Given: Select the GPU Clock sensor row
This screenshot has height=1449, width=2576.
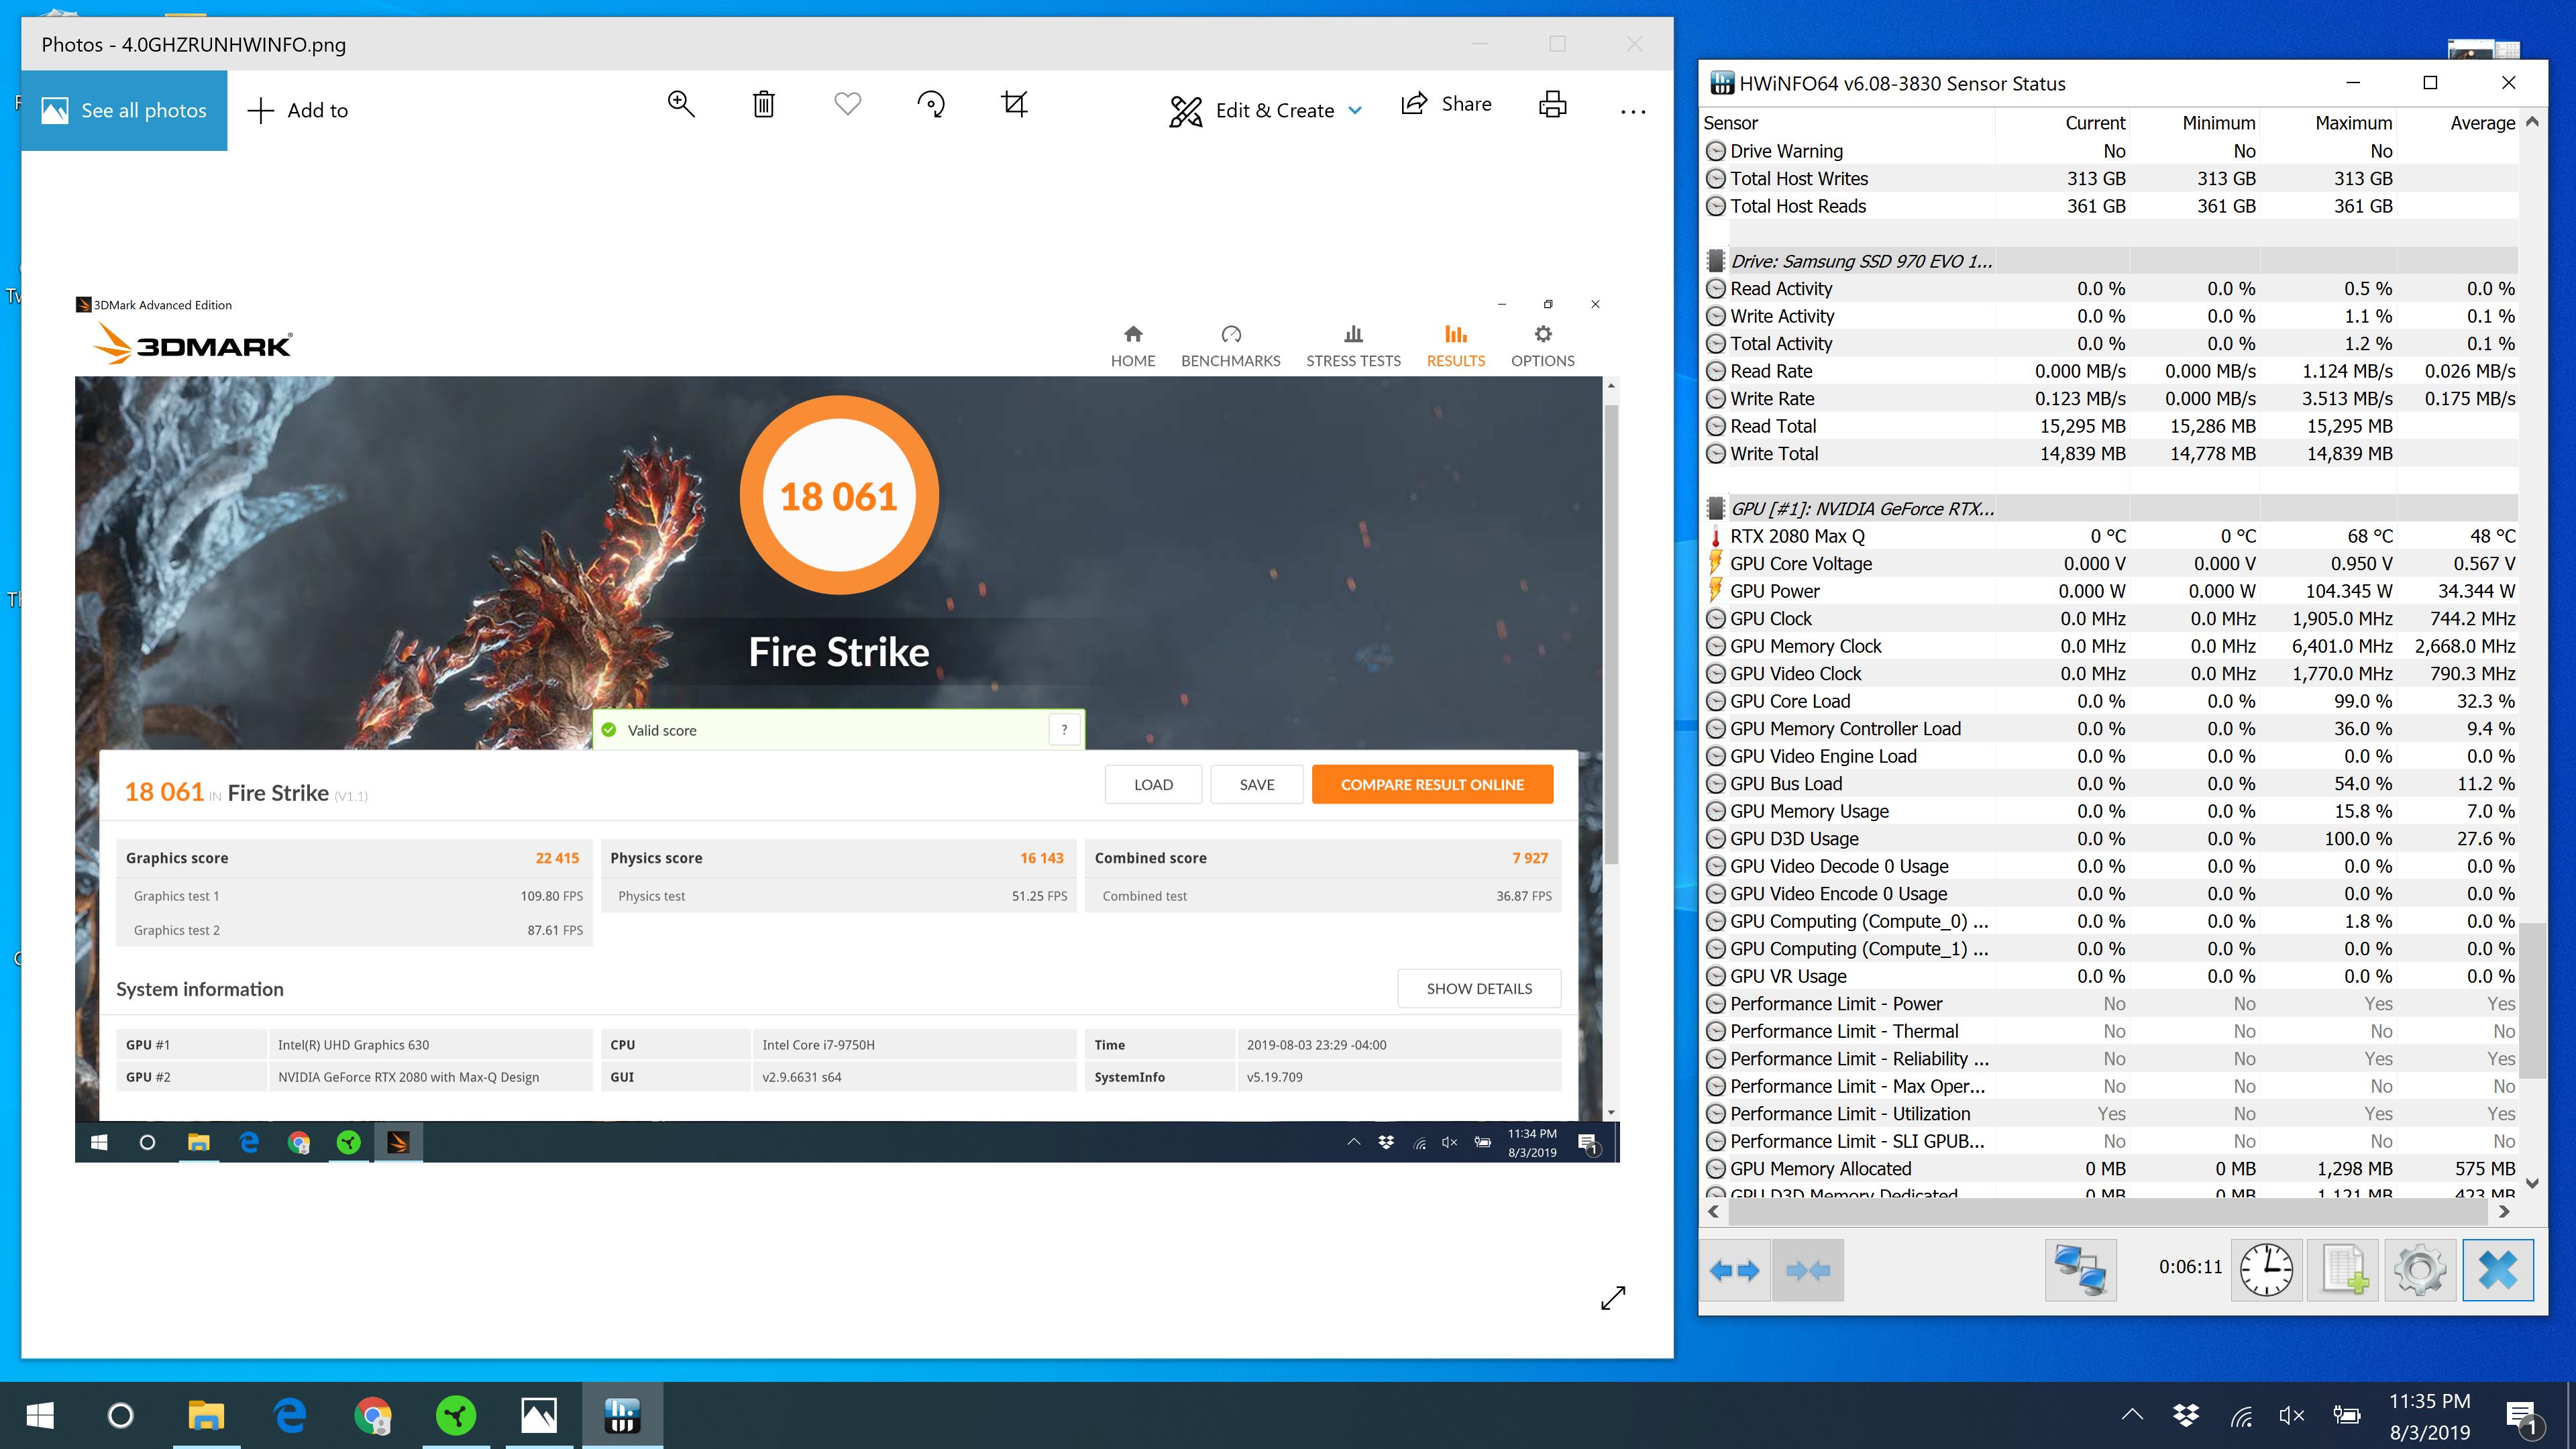Looking at the screenshot, I should click(x=2109, y=619).
